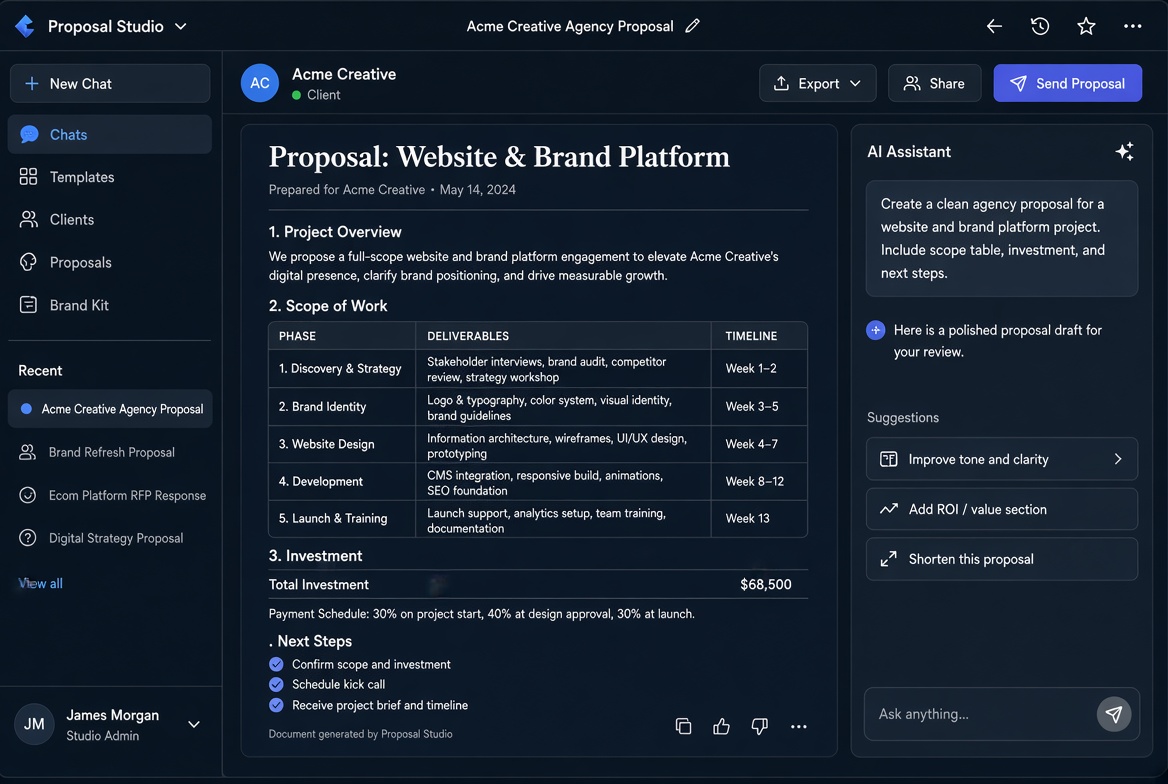Open the Clients section
This screenshot has height=784, width=1168.
point(110,219)
